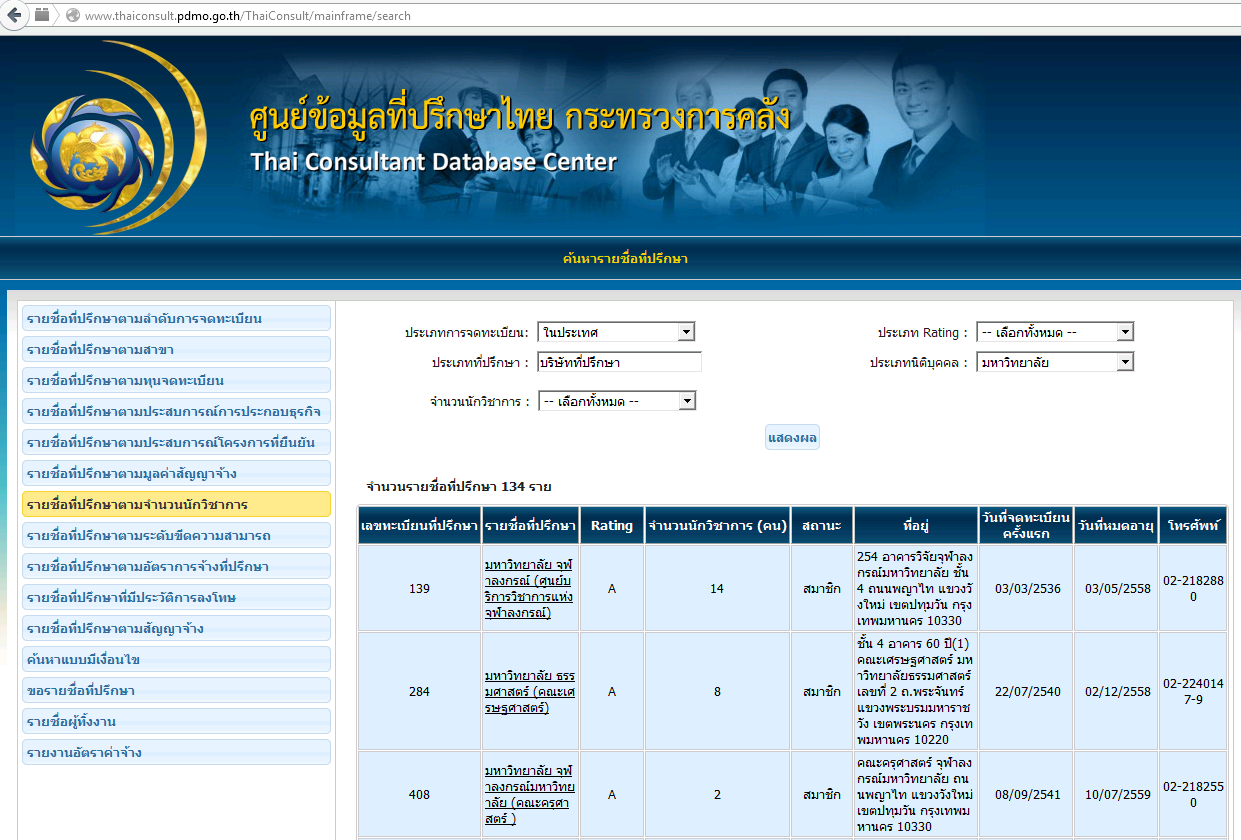Viewport: 1241px width, 840px height.
Task: Click the ขอรายชื่อที่ปรึกษา menu item
Action: (x=176, y=690)
